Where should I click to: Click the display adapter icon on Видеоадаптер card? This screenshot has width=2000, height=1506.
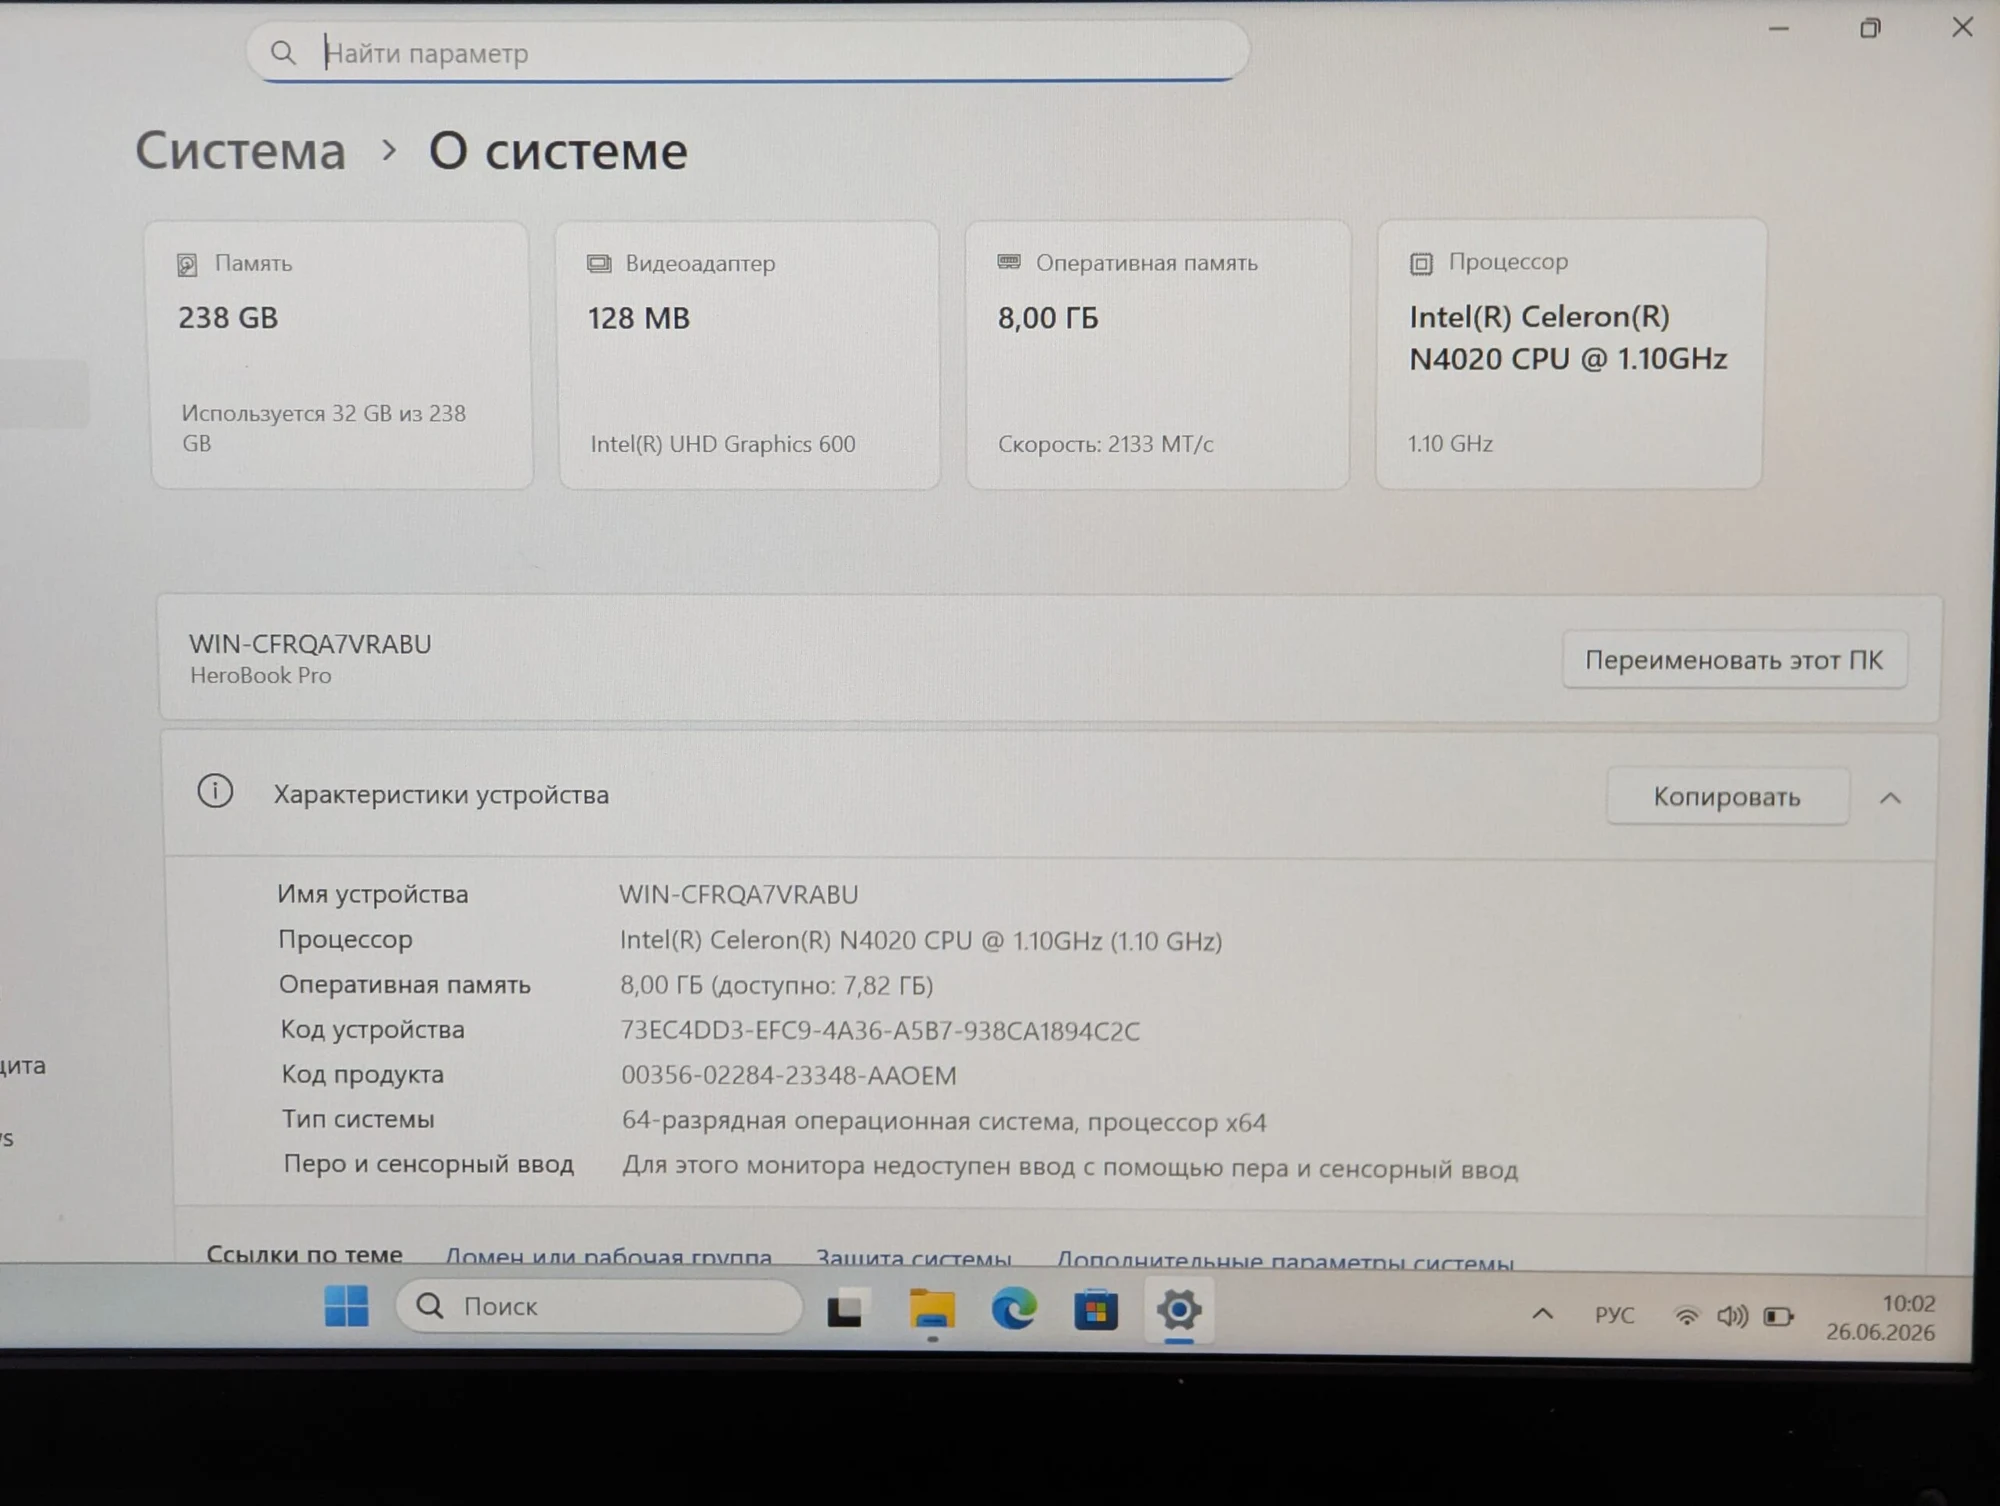click(x=598, y=263)
